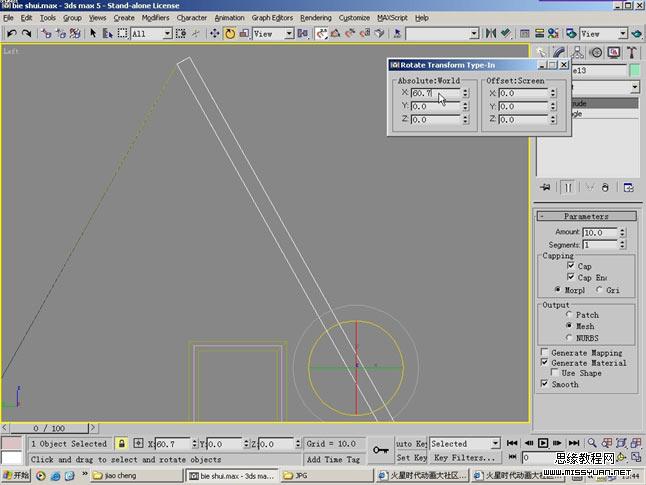Select the Mesh output radio button

click(x=569, y=326)
